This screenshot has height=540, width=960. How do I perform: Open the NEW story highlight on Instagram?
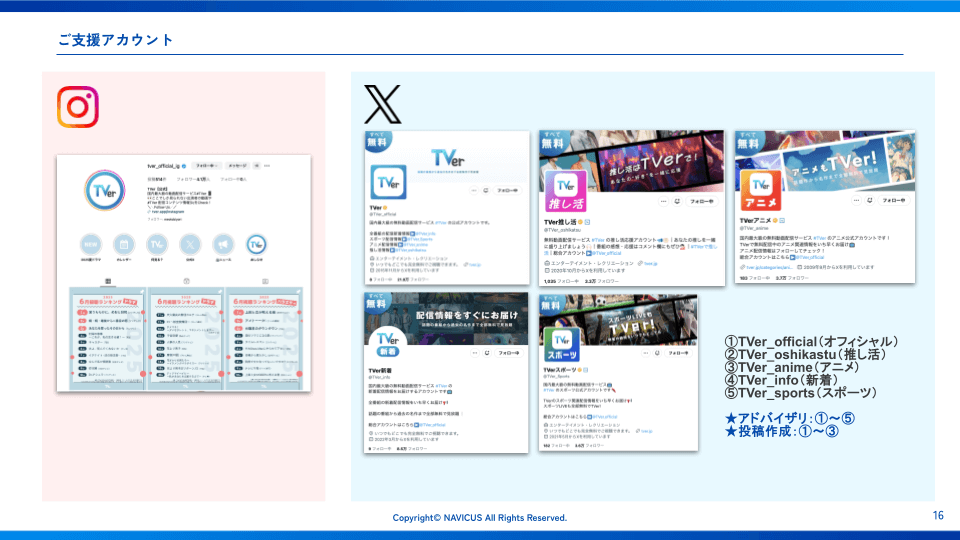91,244
